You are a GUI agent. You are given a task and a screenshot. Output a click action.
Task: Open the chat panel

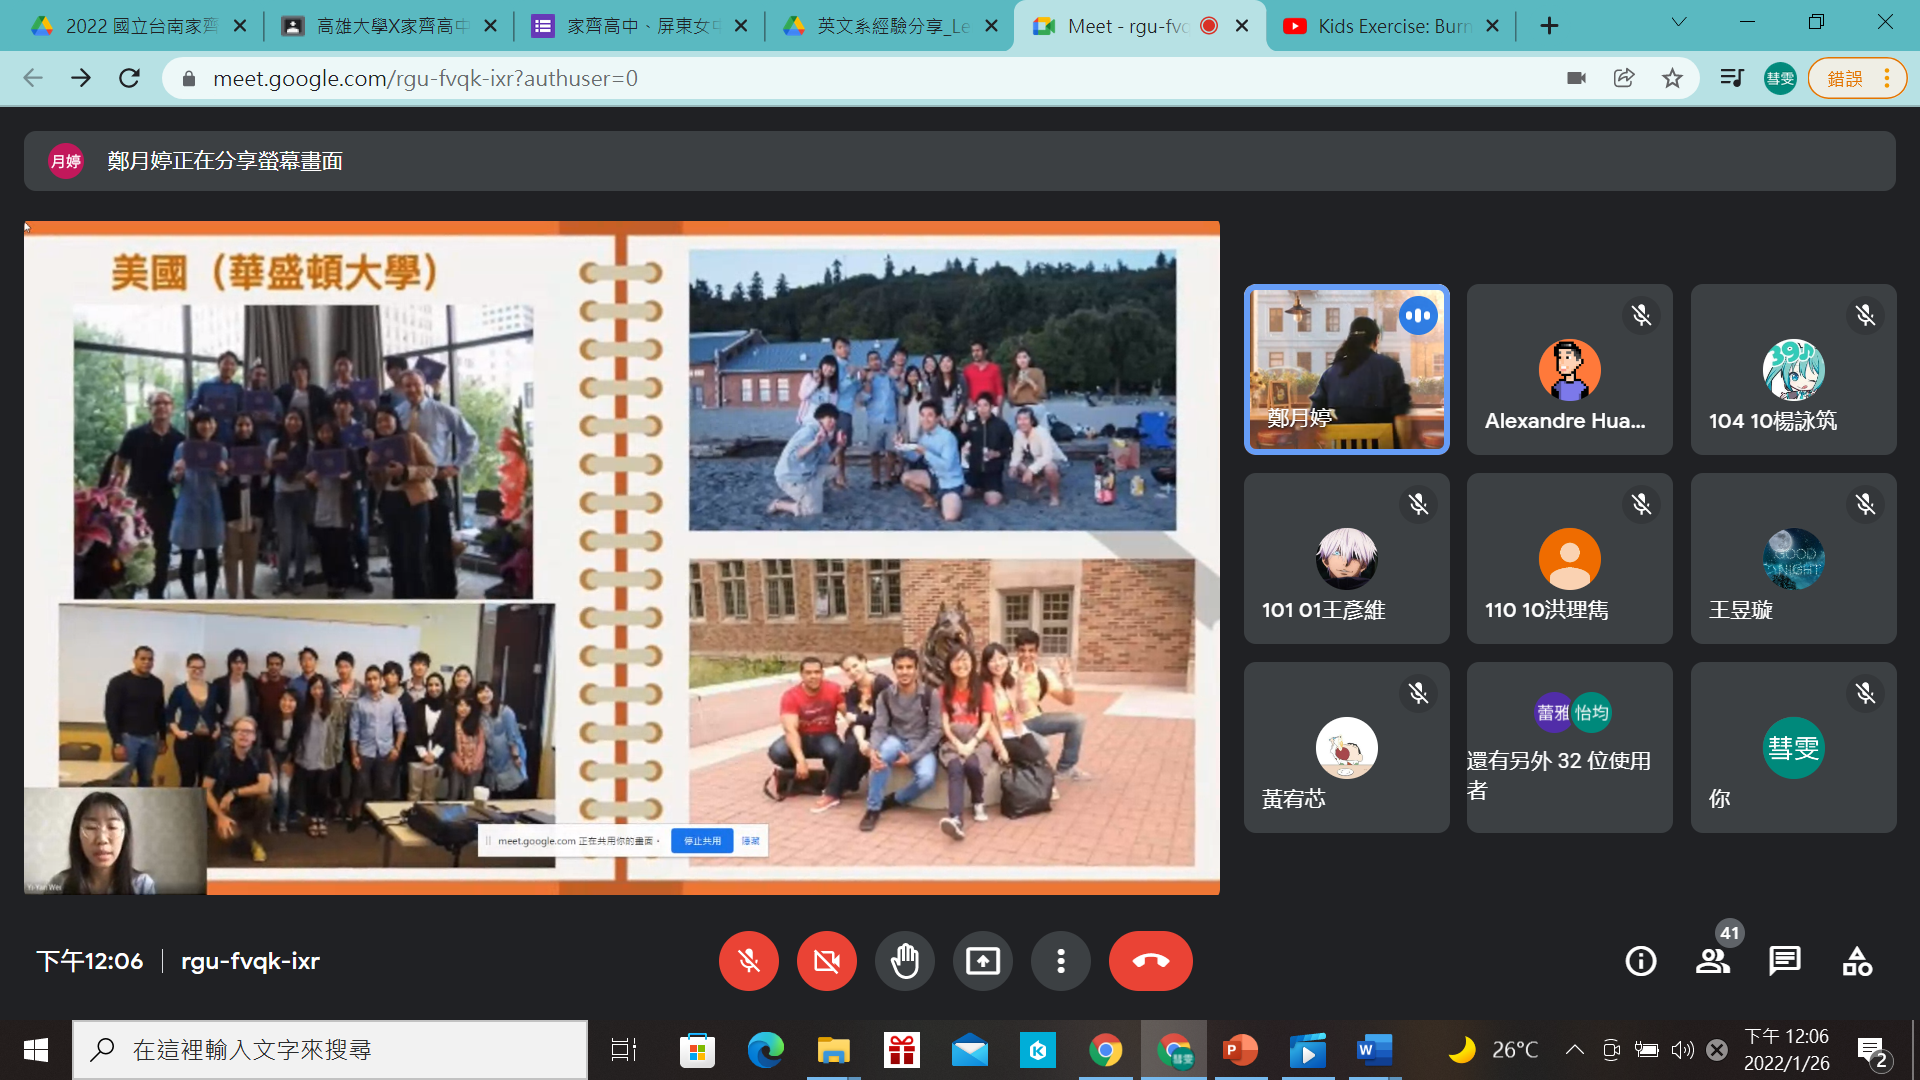click(x=1784, y=961)
